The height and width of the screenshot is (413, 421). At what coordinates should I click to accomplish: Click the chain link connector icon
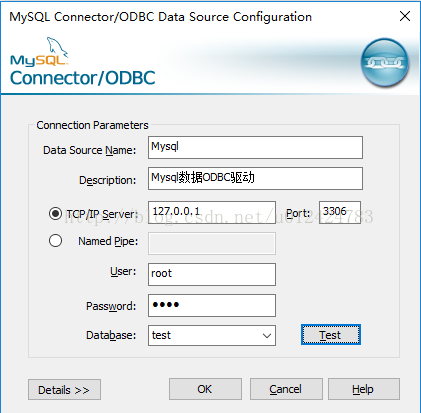pyautogui.click(x=385, y=63)
